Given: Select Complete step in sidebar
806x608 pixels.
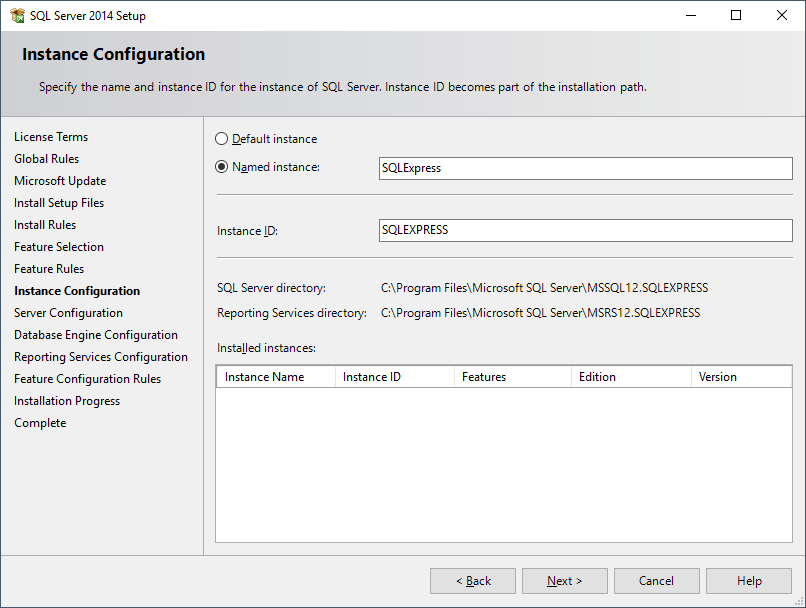Looking at the screenshot, I should pos(40,423).
